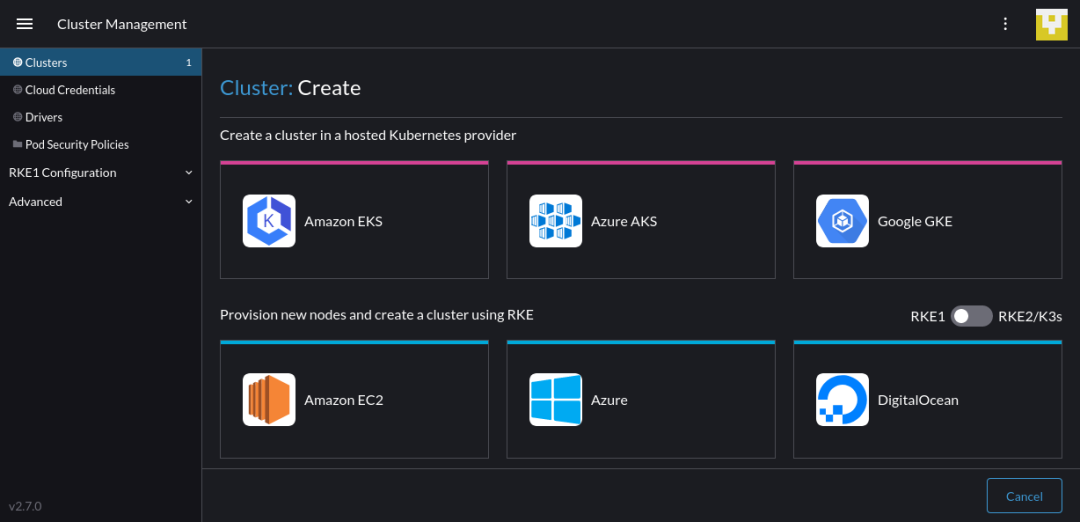This screenshot has width=1080, height=522.
Task: Click the Amazon EC2 logo icon
Action: pos(269,400)
